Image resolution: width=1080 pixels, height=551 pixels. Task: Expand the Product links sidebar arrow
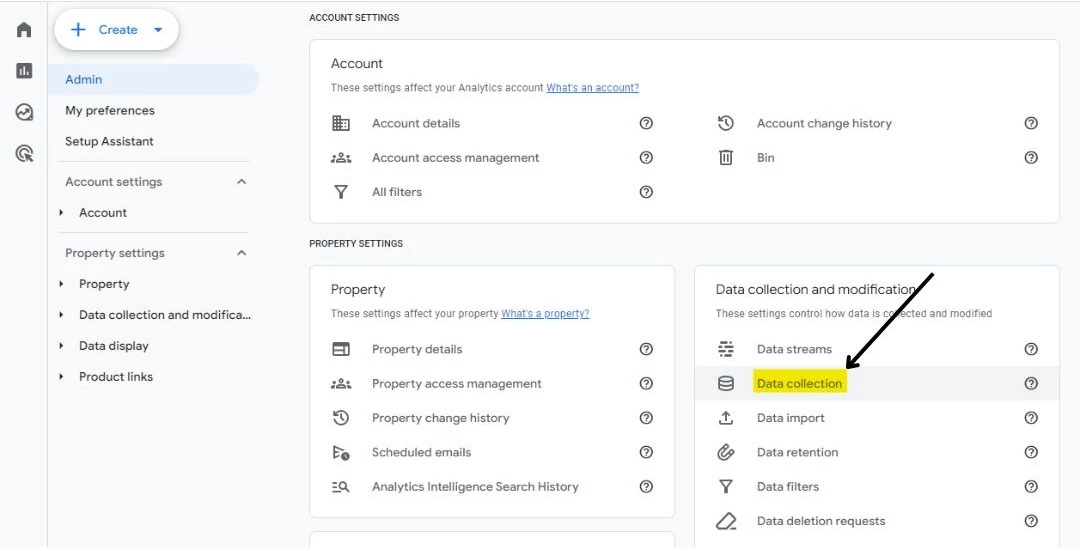(x=61, y=377)
